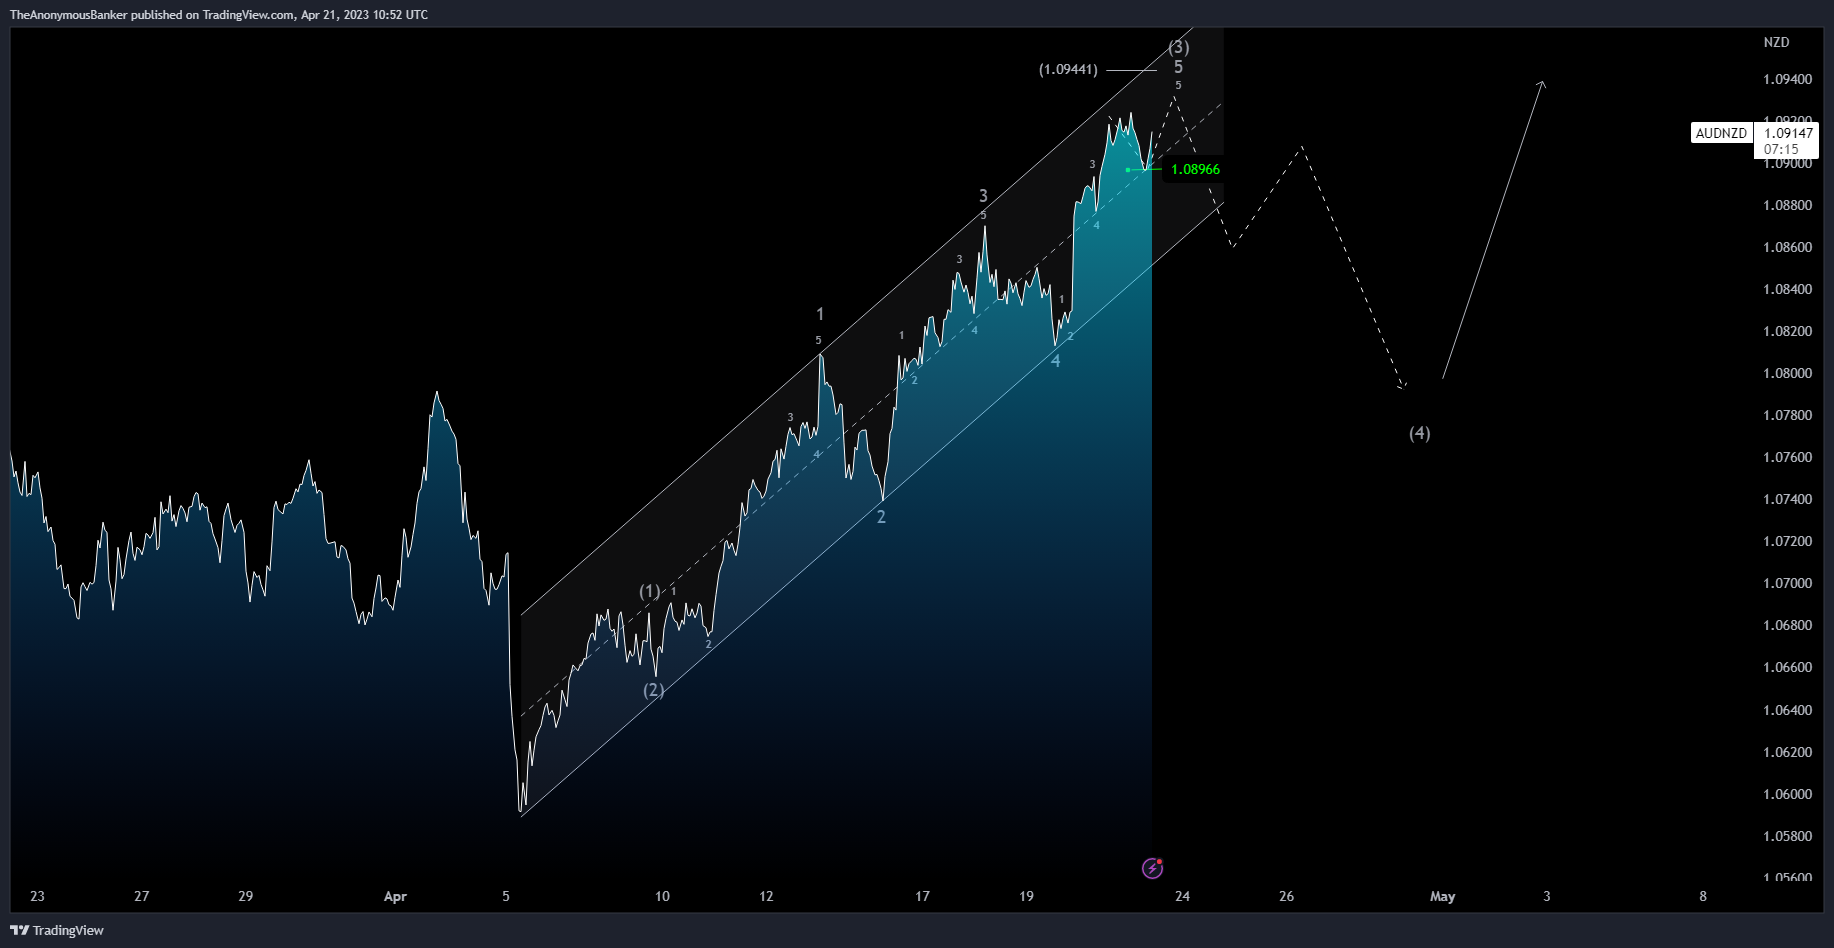Click the green 1.08966 price label
The height and width of the screenshot is (948, 1834).
pyautogui.click(x=1195, y=170)
